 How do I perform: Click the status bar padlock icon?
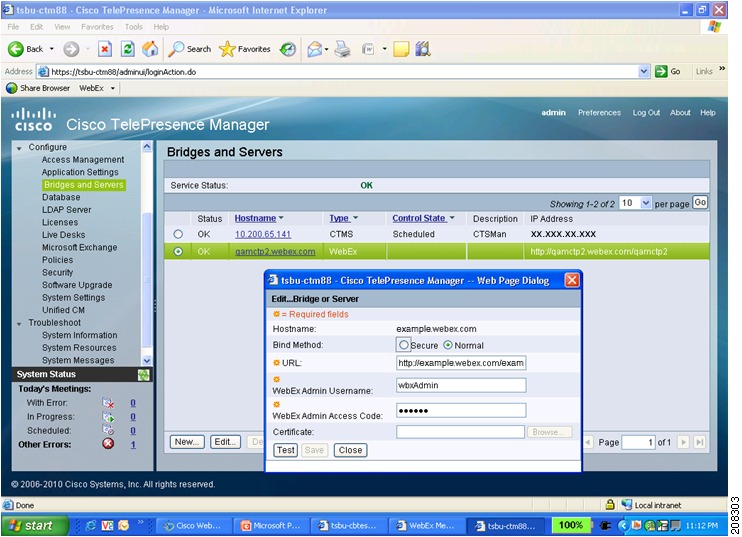(610, 505)
